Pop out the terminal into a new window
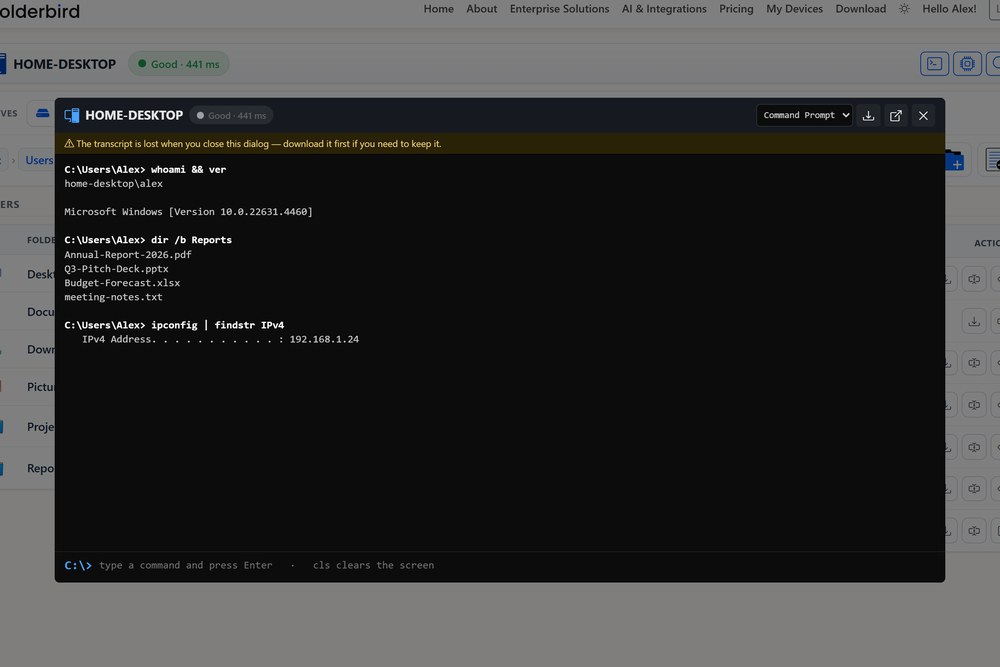 [895, 115]
